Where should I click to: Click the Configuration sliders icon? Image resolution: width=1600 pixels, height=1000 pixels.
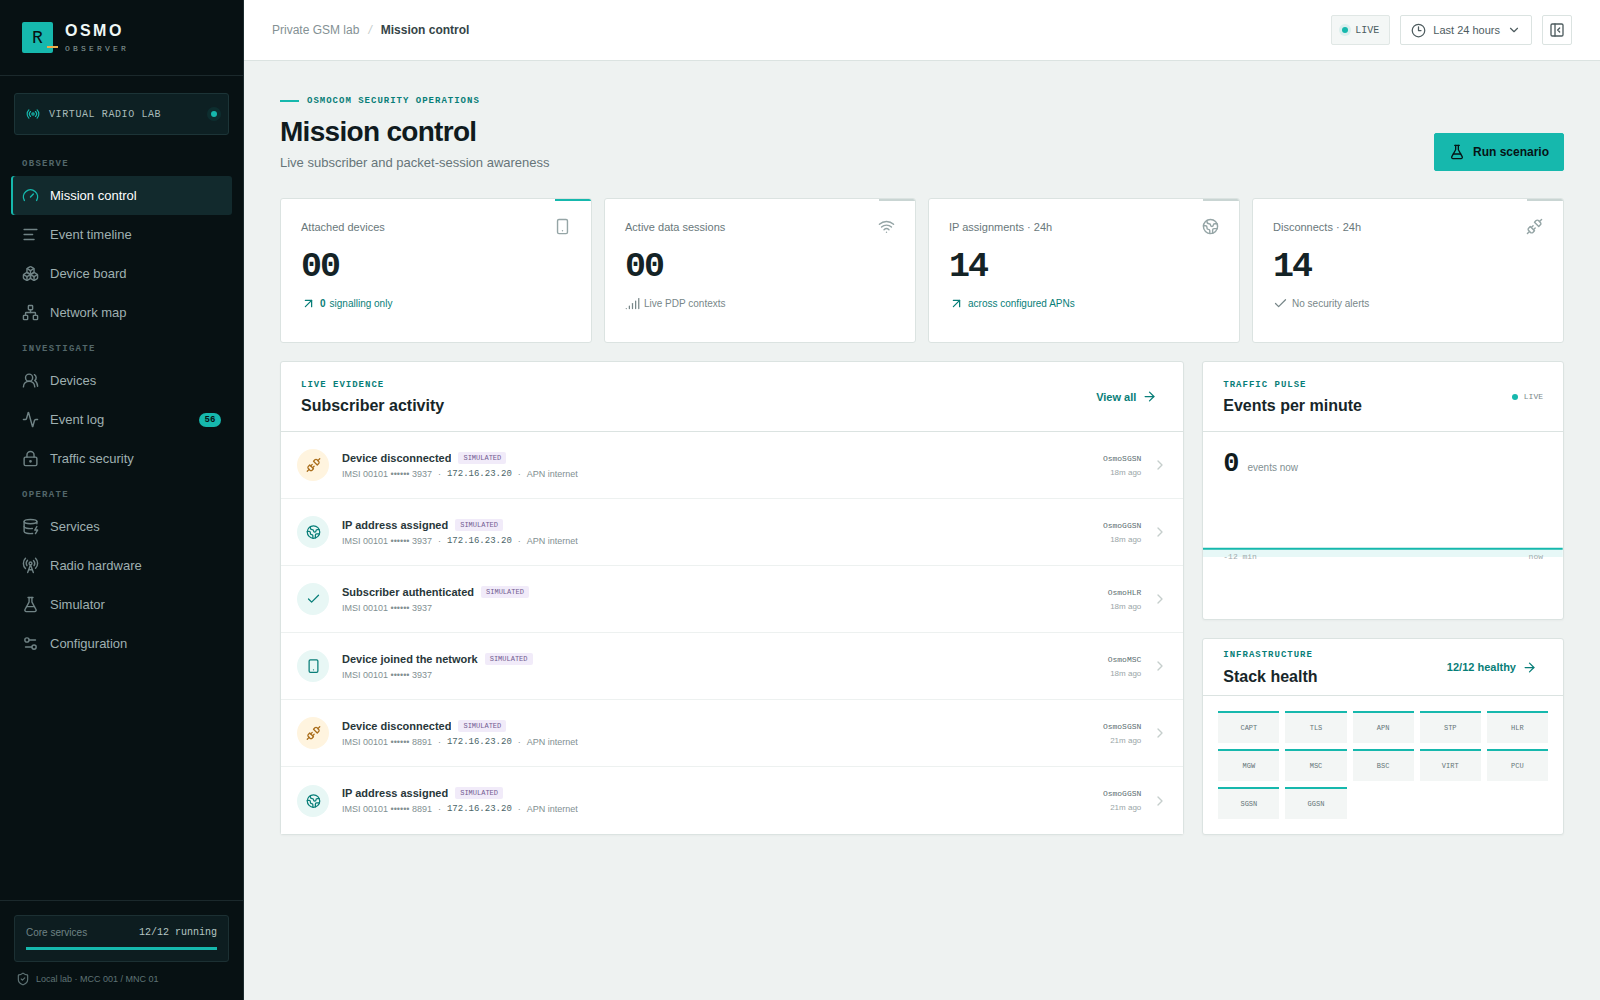pyautogui.click(x=31, y=644)
